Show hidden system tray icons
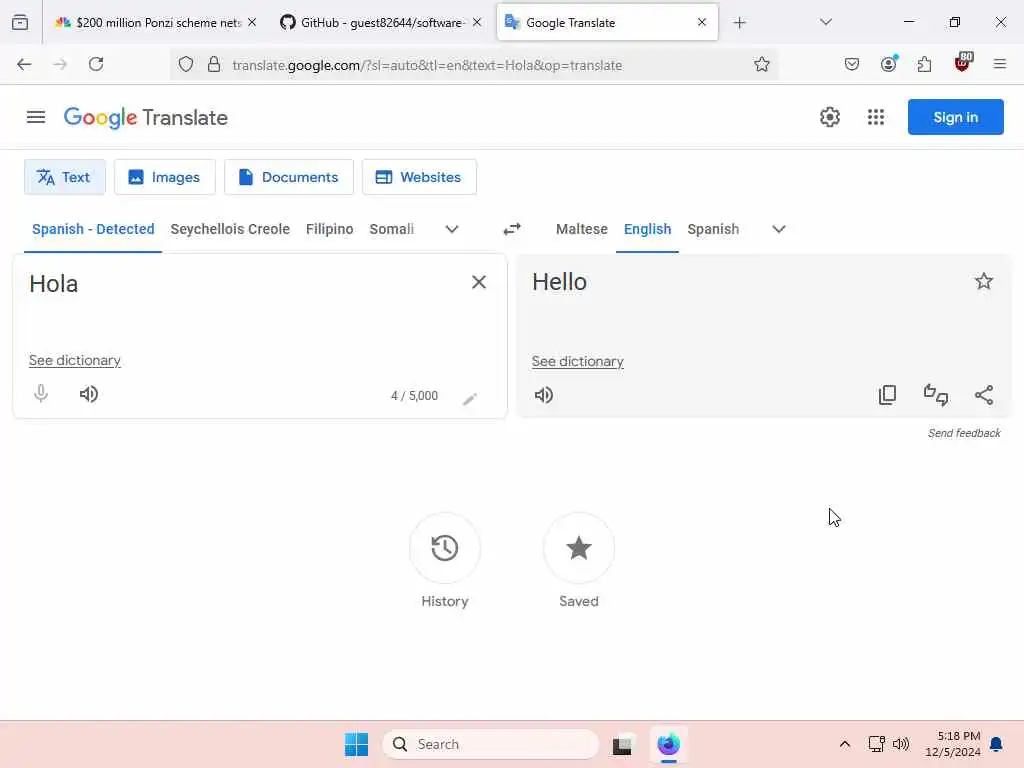1024x768 pixels. pos(844,744)
